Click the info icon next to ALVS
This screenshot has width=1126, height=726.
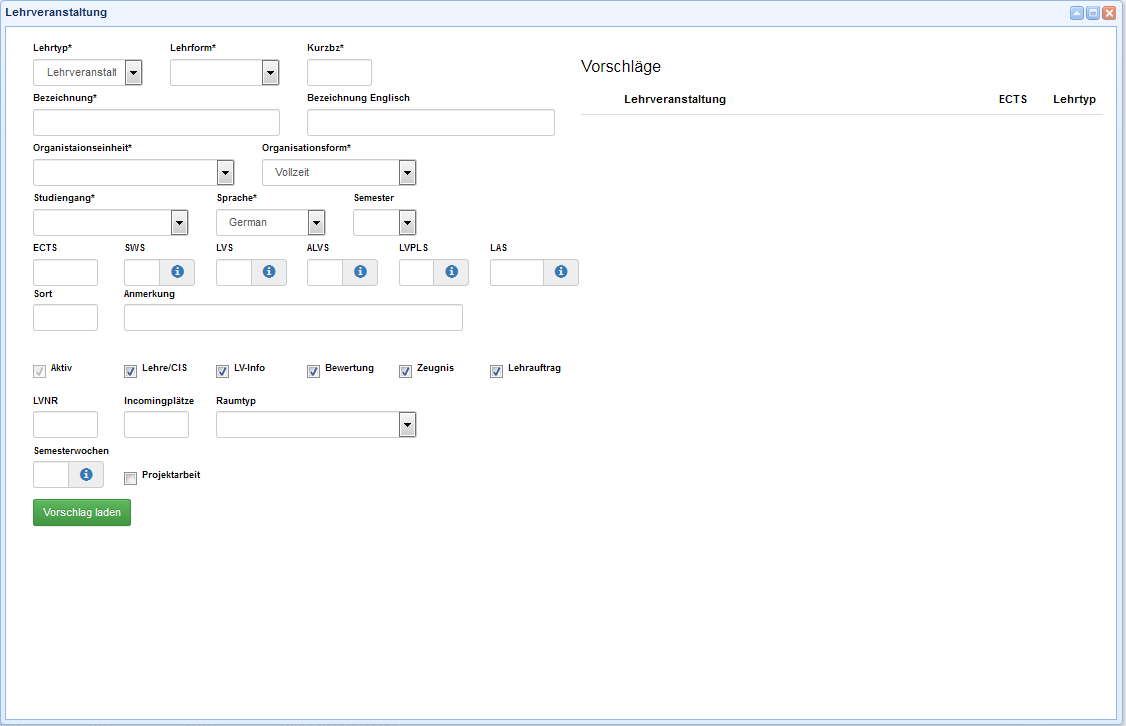click(x=360, y=272)
